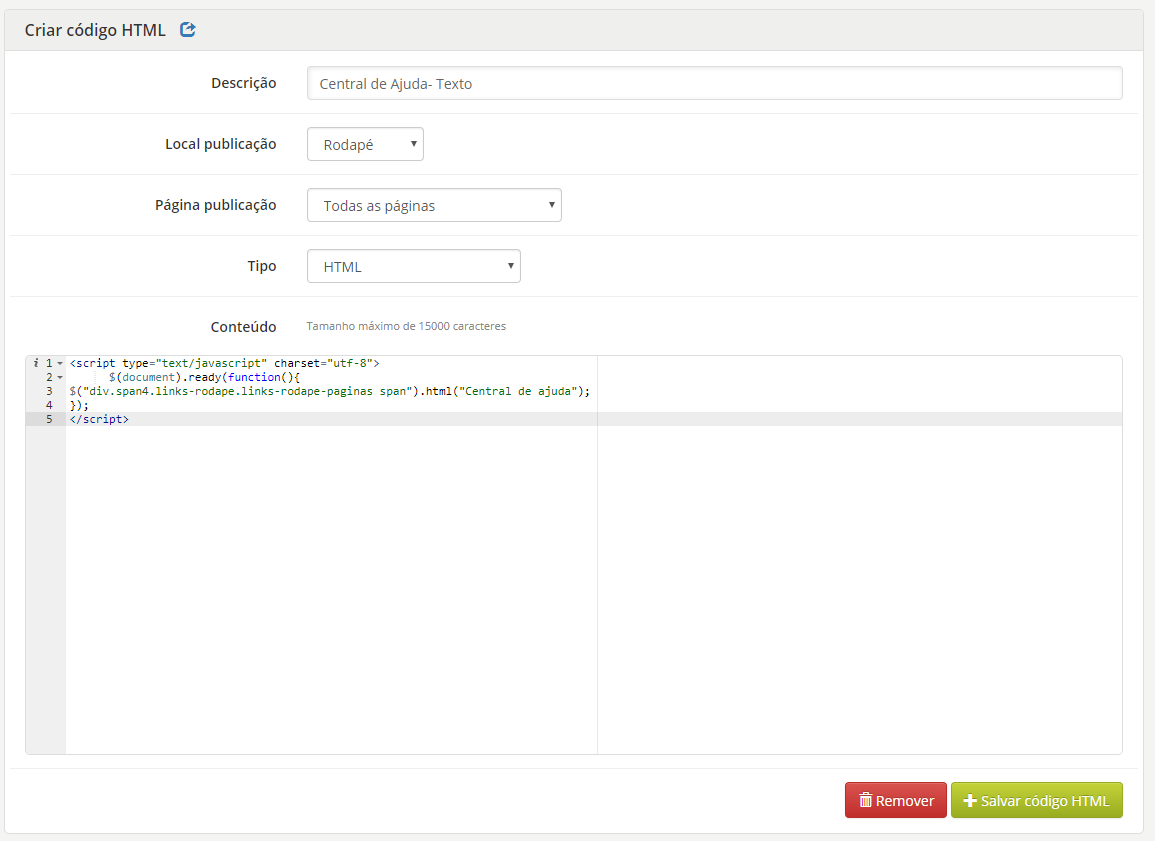This screenshot has width=1155, height=841.
Task: Collapse the code fold on line 1
Action: click(x=60, y=364)
